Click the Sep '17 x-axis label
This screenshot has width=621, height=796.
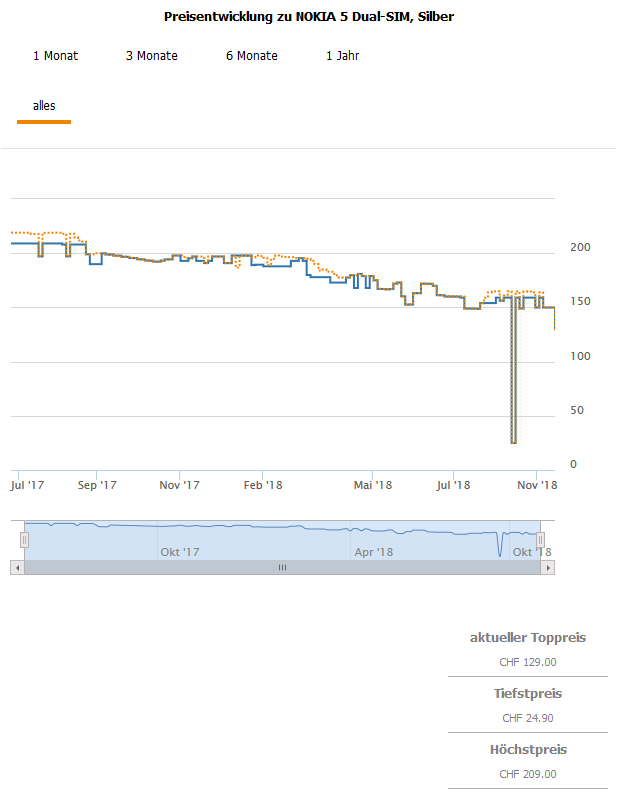pyautogui.click(x=97, y=486)
